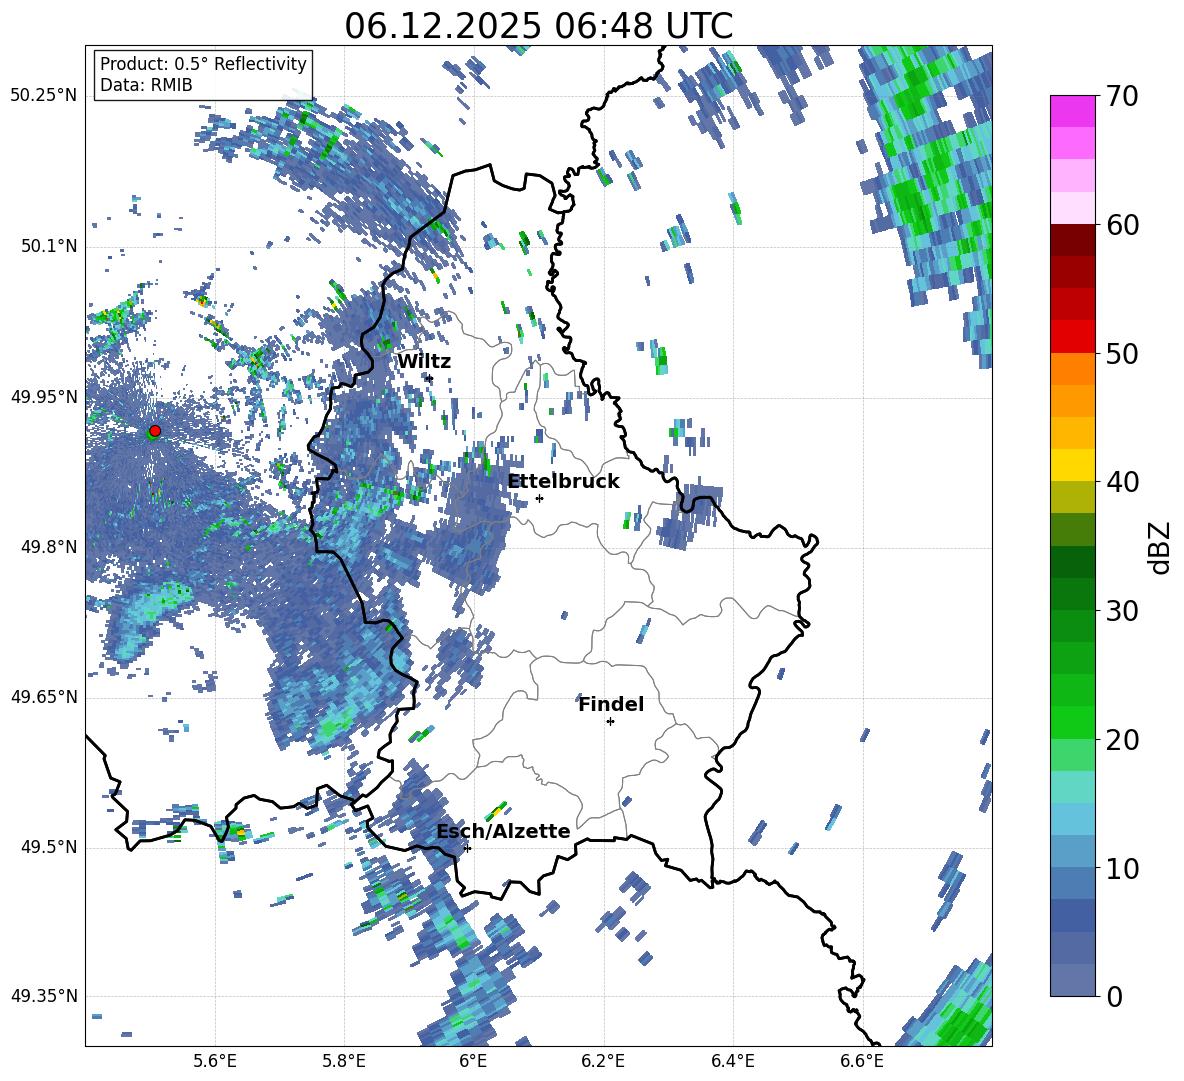This screenshot has width=1184, height=1081.
Task: Click the 30 tick label on colorbar
Action: click(x=1122, y=610)
